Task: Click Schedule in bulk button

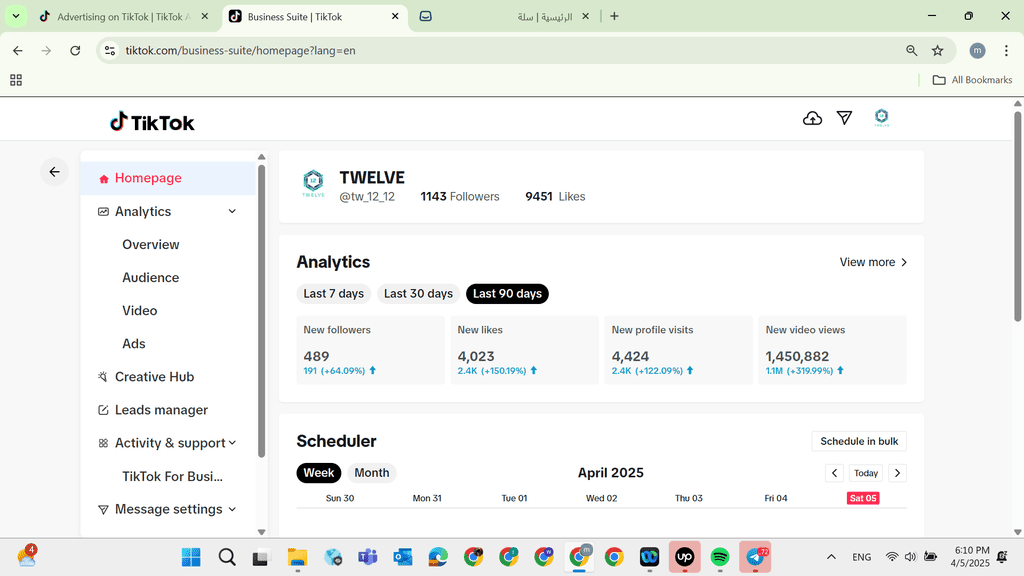Action: coord(859,441)
